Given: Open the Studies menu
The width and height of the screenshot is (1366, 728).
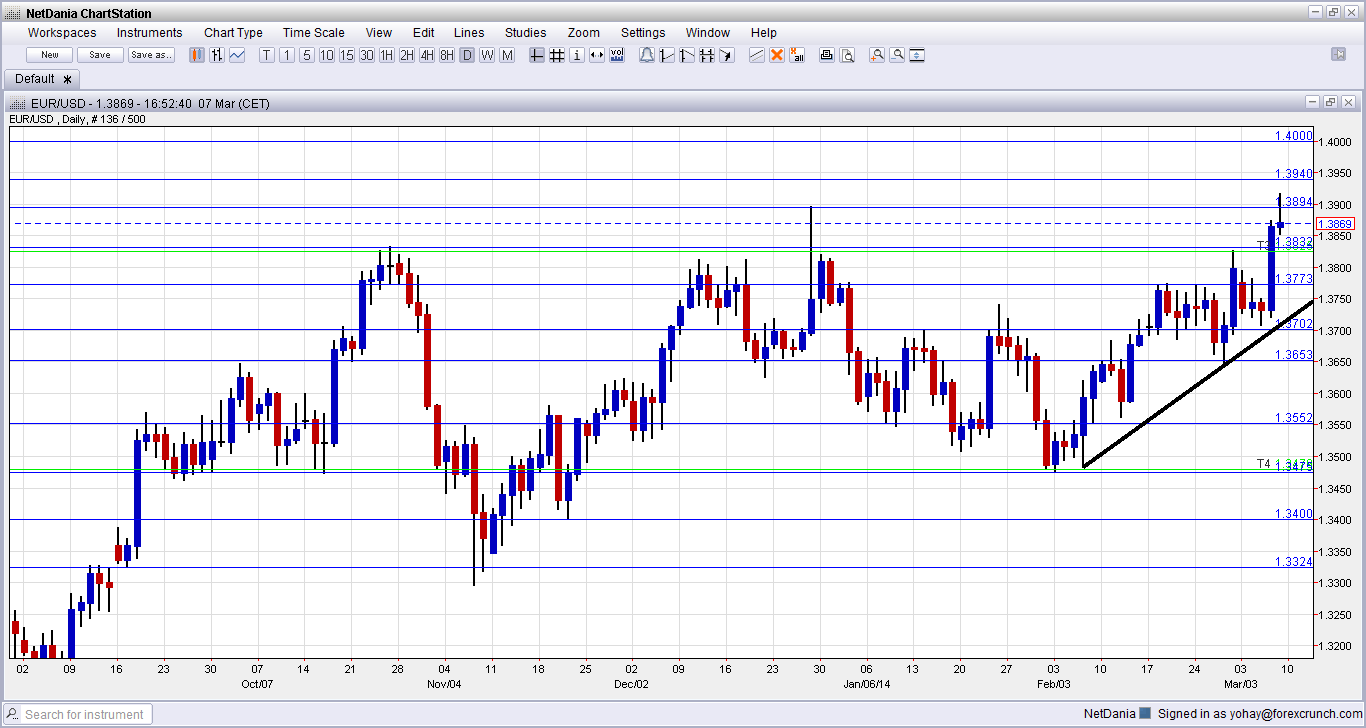Looking at the screenshot, I should pyautogui.click(x=526, y=33).
